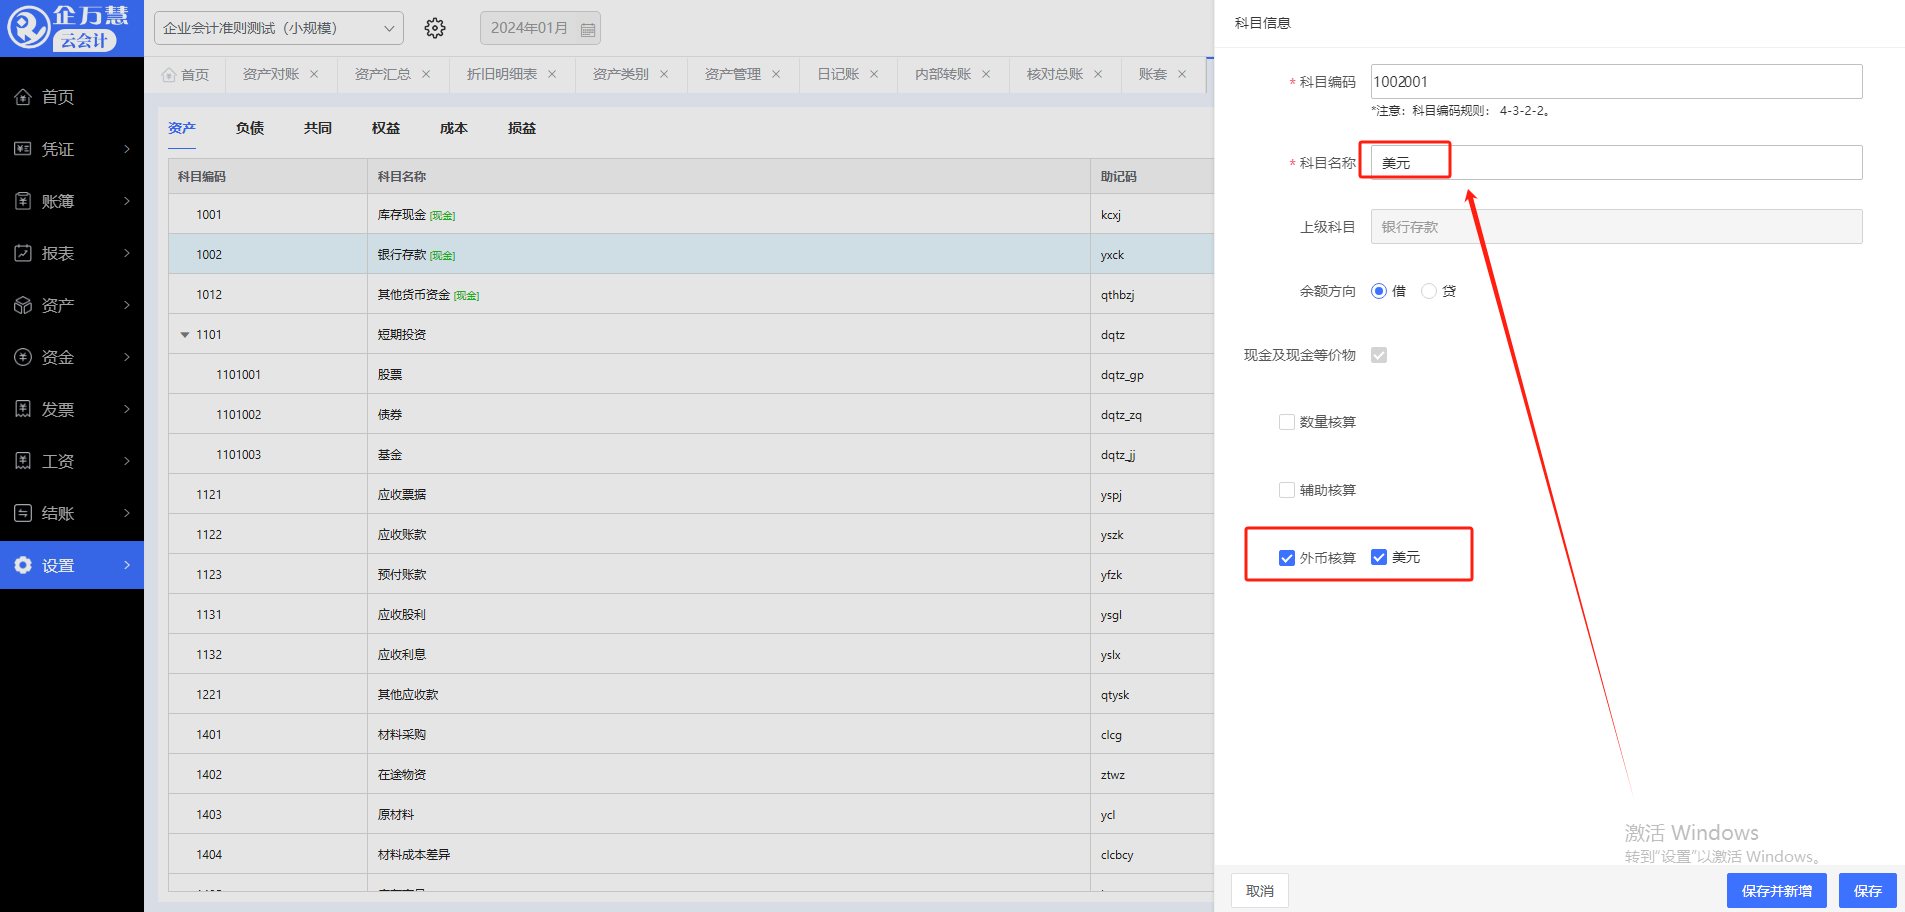1905x912 pixels.
Task: Click the 取消 button
Action: (1260, 891)
